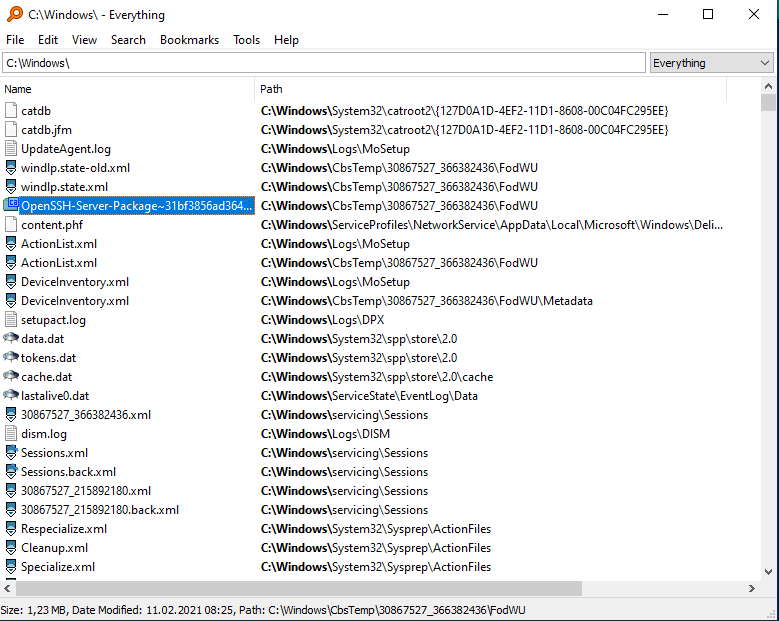This screenshot has height=621, width=779.
Task: Click the cache.dat file icon
Action: [10, 376]
